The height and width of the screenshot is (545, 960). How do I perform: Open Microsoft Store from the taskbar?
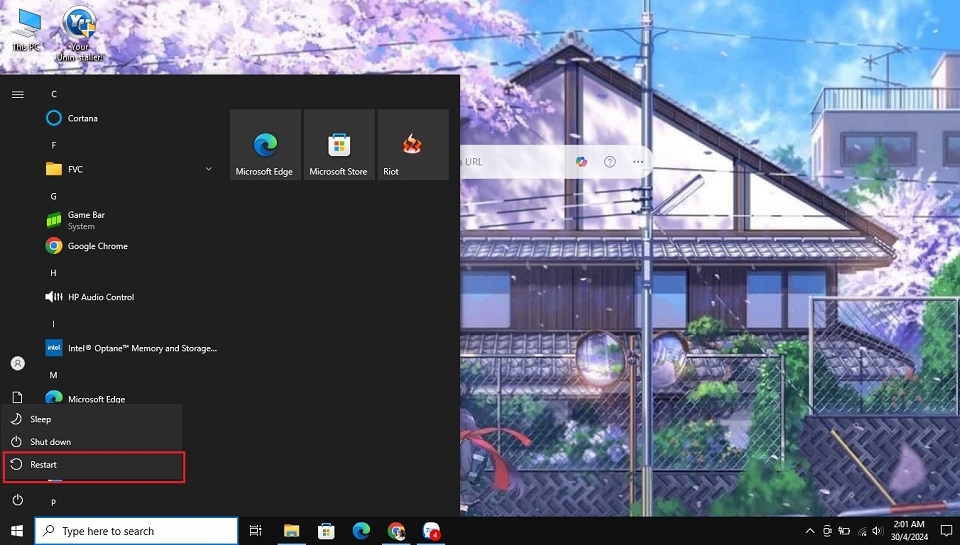click(326, 531)
